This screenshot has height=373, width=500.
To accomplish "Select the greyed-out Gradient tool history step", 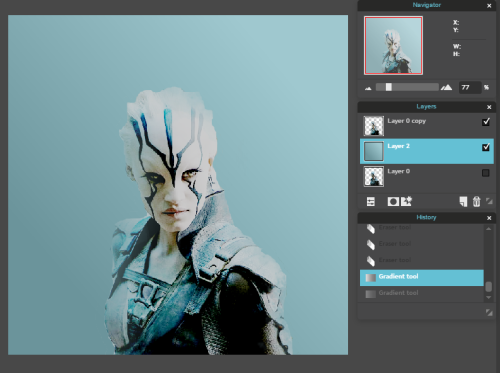I will (x=422, y=294).
